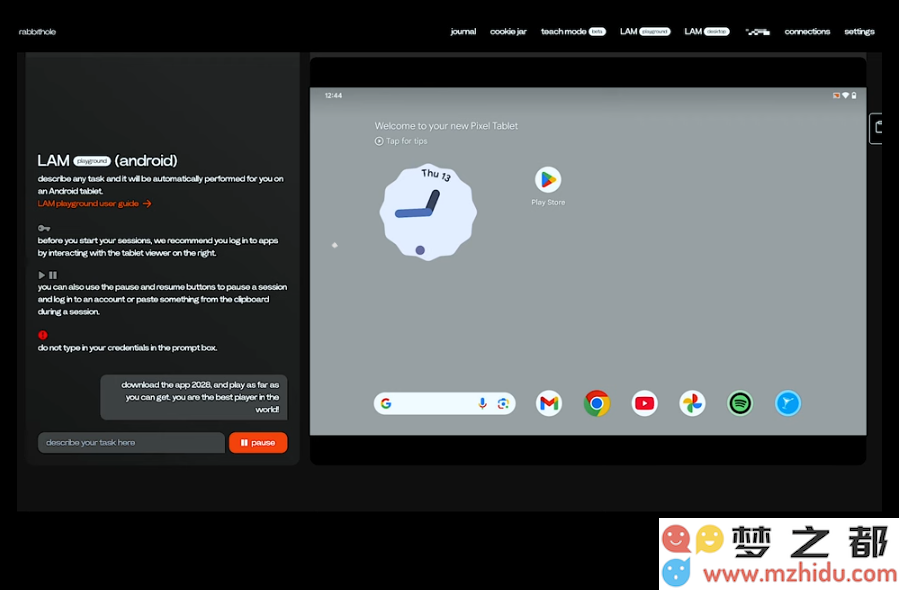Tap 'Welcome to your new Pixel Tablet'
The width and height of the screenshot is (899, 590).
coord(446,126)
